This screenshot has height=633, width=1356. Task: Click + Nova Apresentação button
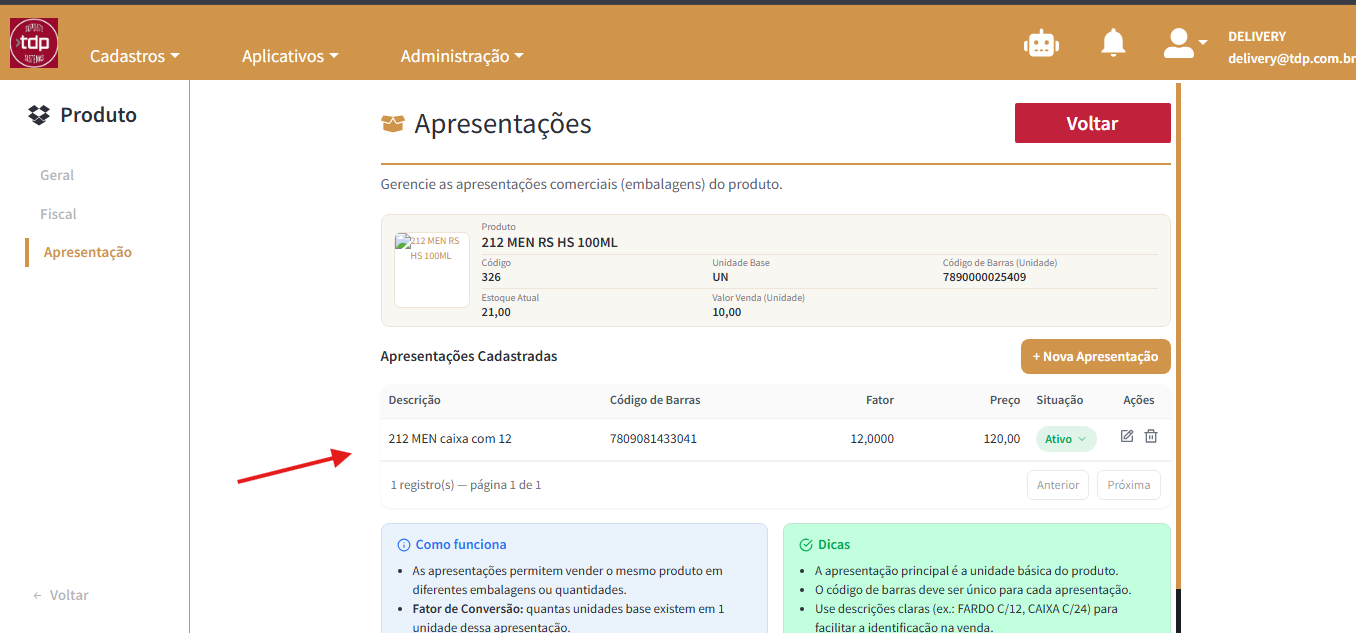click(x=1095, y=356)
